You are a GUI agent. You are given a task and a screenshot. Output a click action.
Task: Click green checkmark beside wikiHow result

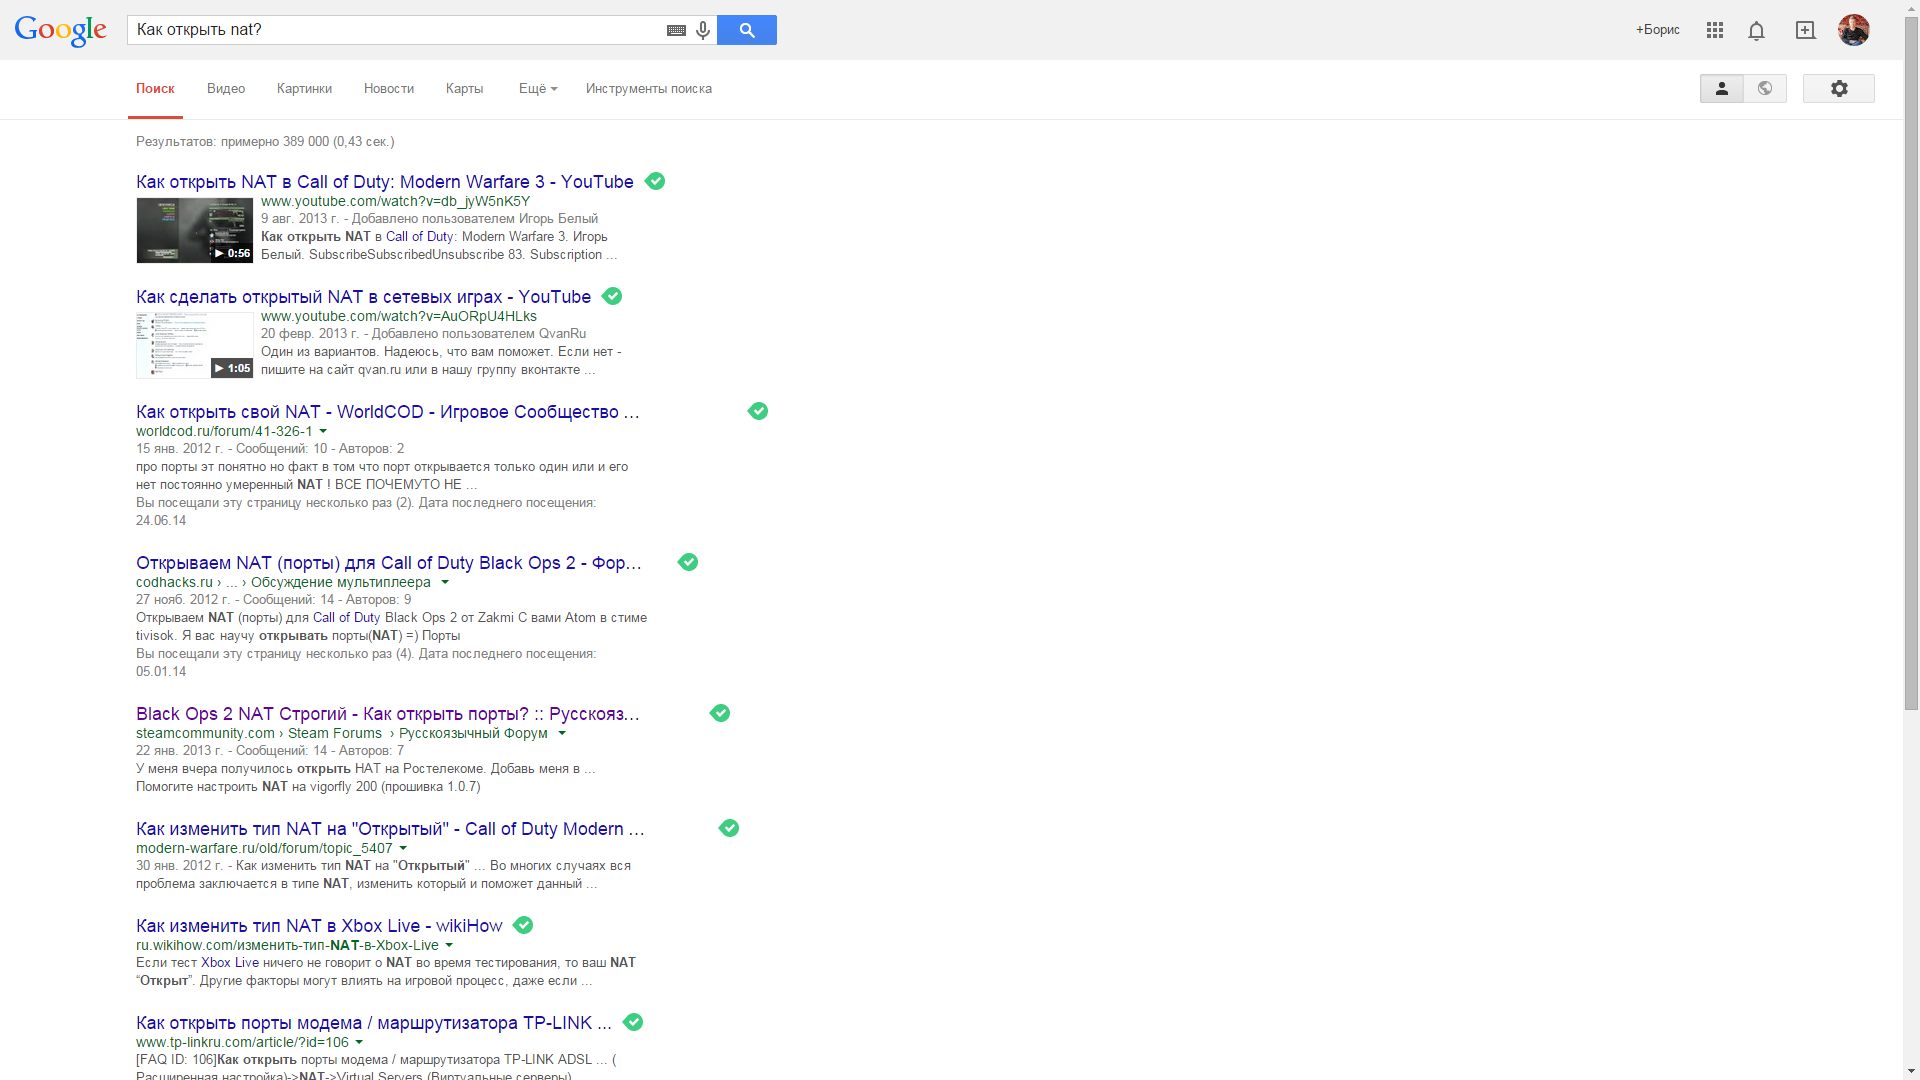point(523,925)
